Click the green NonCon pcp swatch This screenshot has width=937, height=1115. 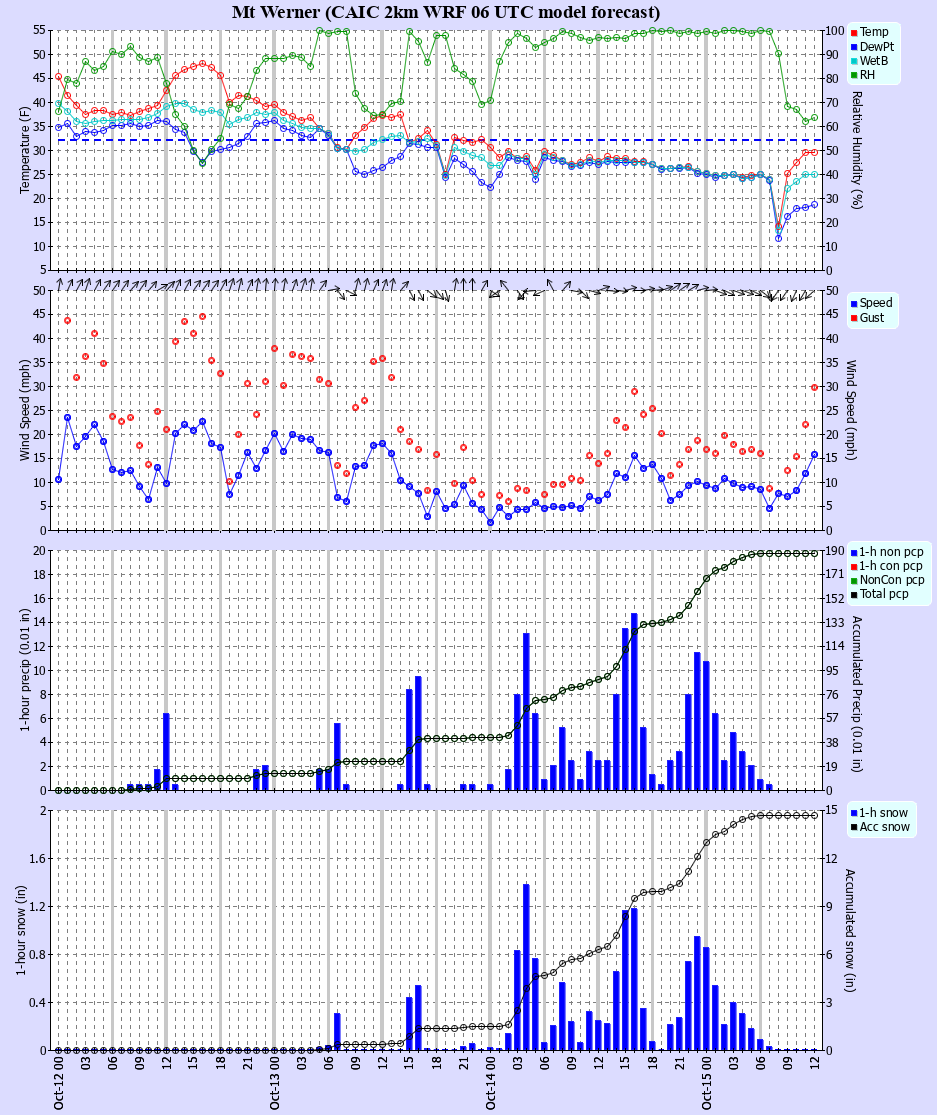[x=853, y=581]
